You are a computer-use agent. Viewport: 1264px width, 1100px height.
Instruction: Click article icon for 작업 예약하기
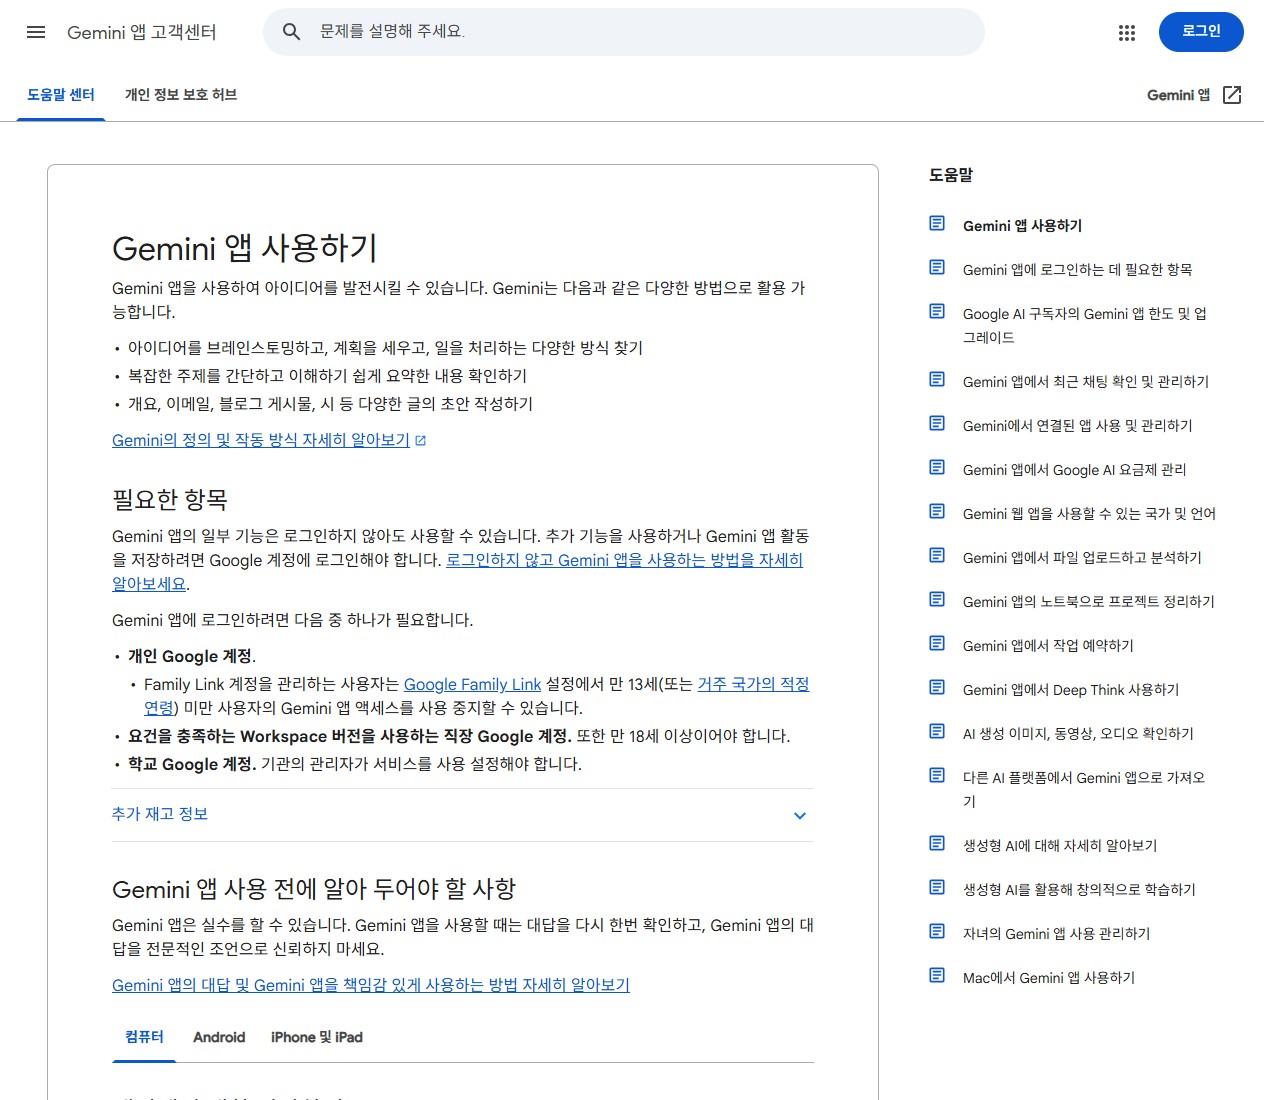[937, 643]
